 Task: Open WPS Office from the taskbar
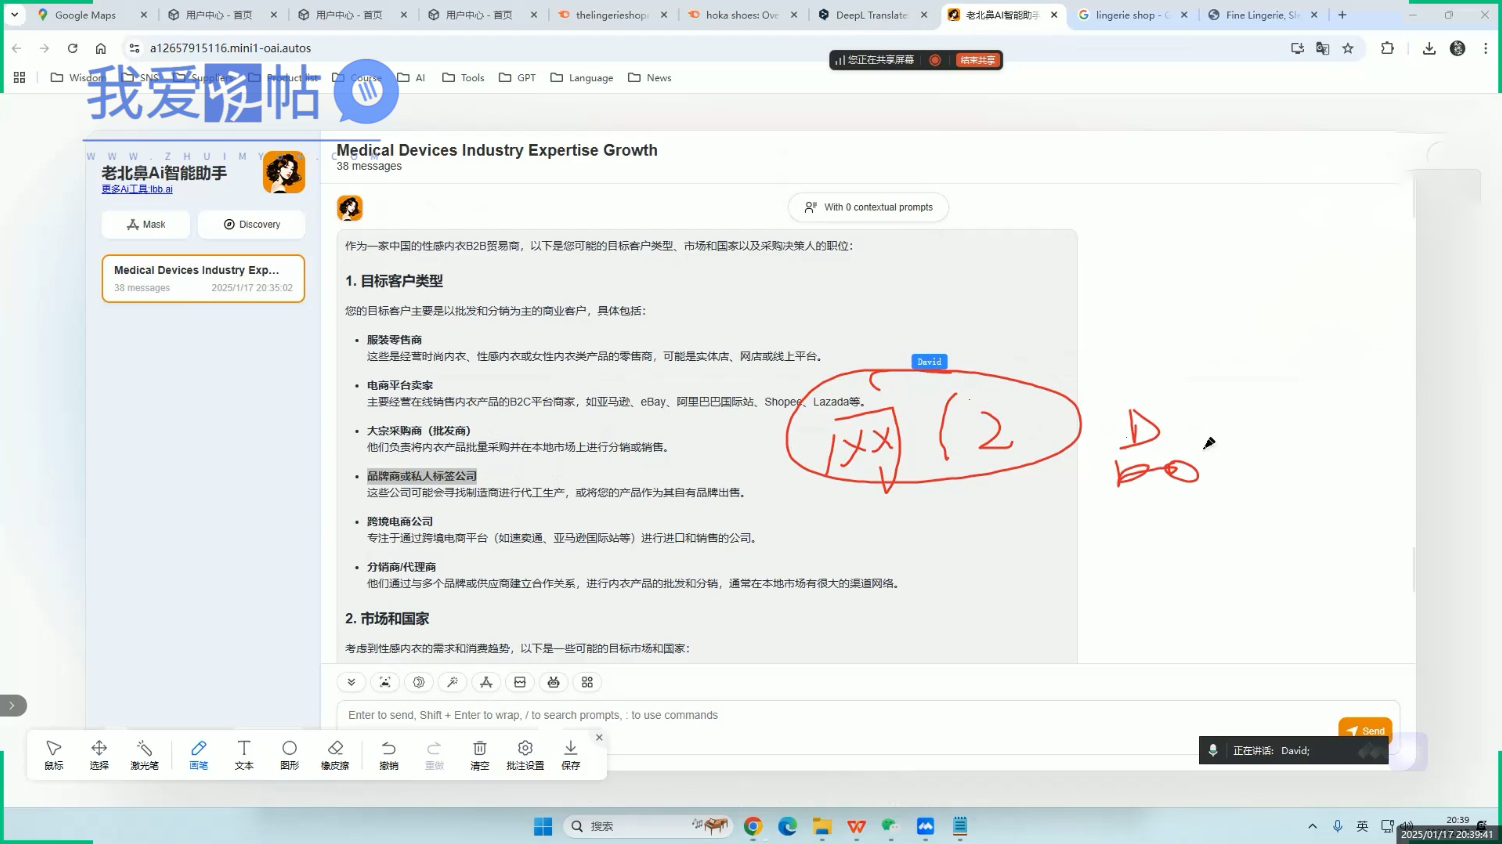click(856, 826)
